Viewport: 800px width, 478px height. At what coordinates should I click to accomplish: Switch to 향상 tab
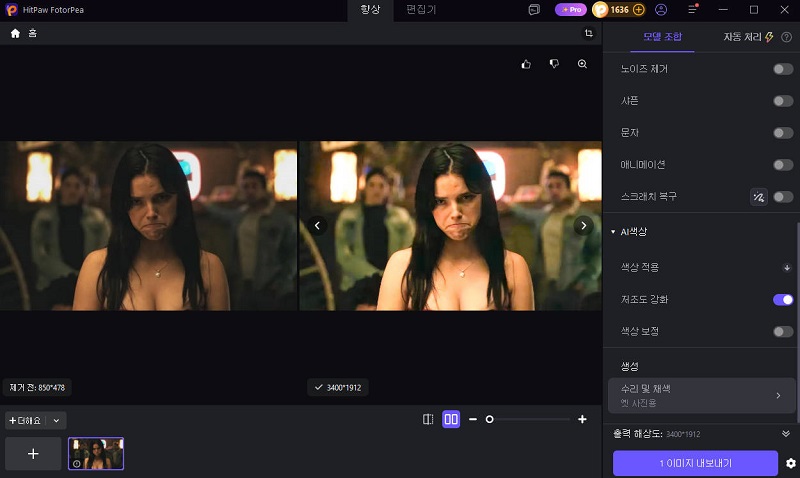click(370, 10)
